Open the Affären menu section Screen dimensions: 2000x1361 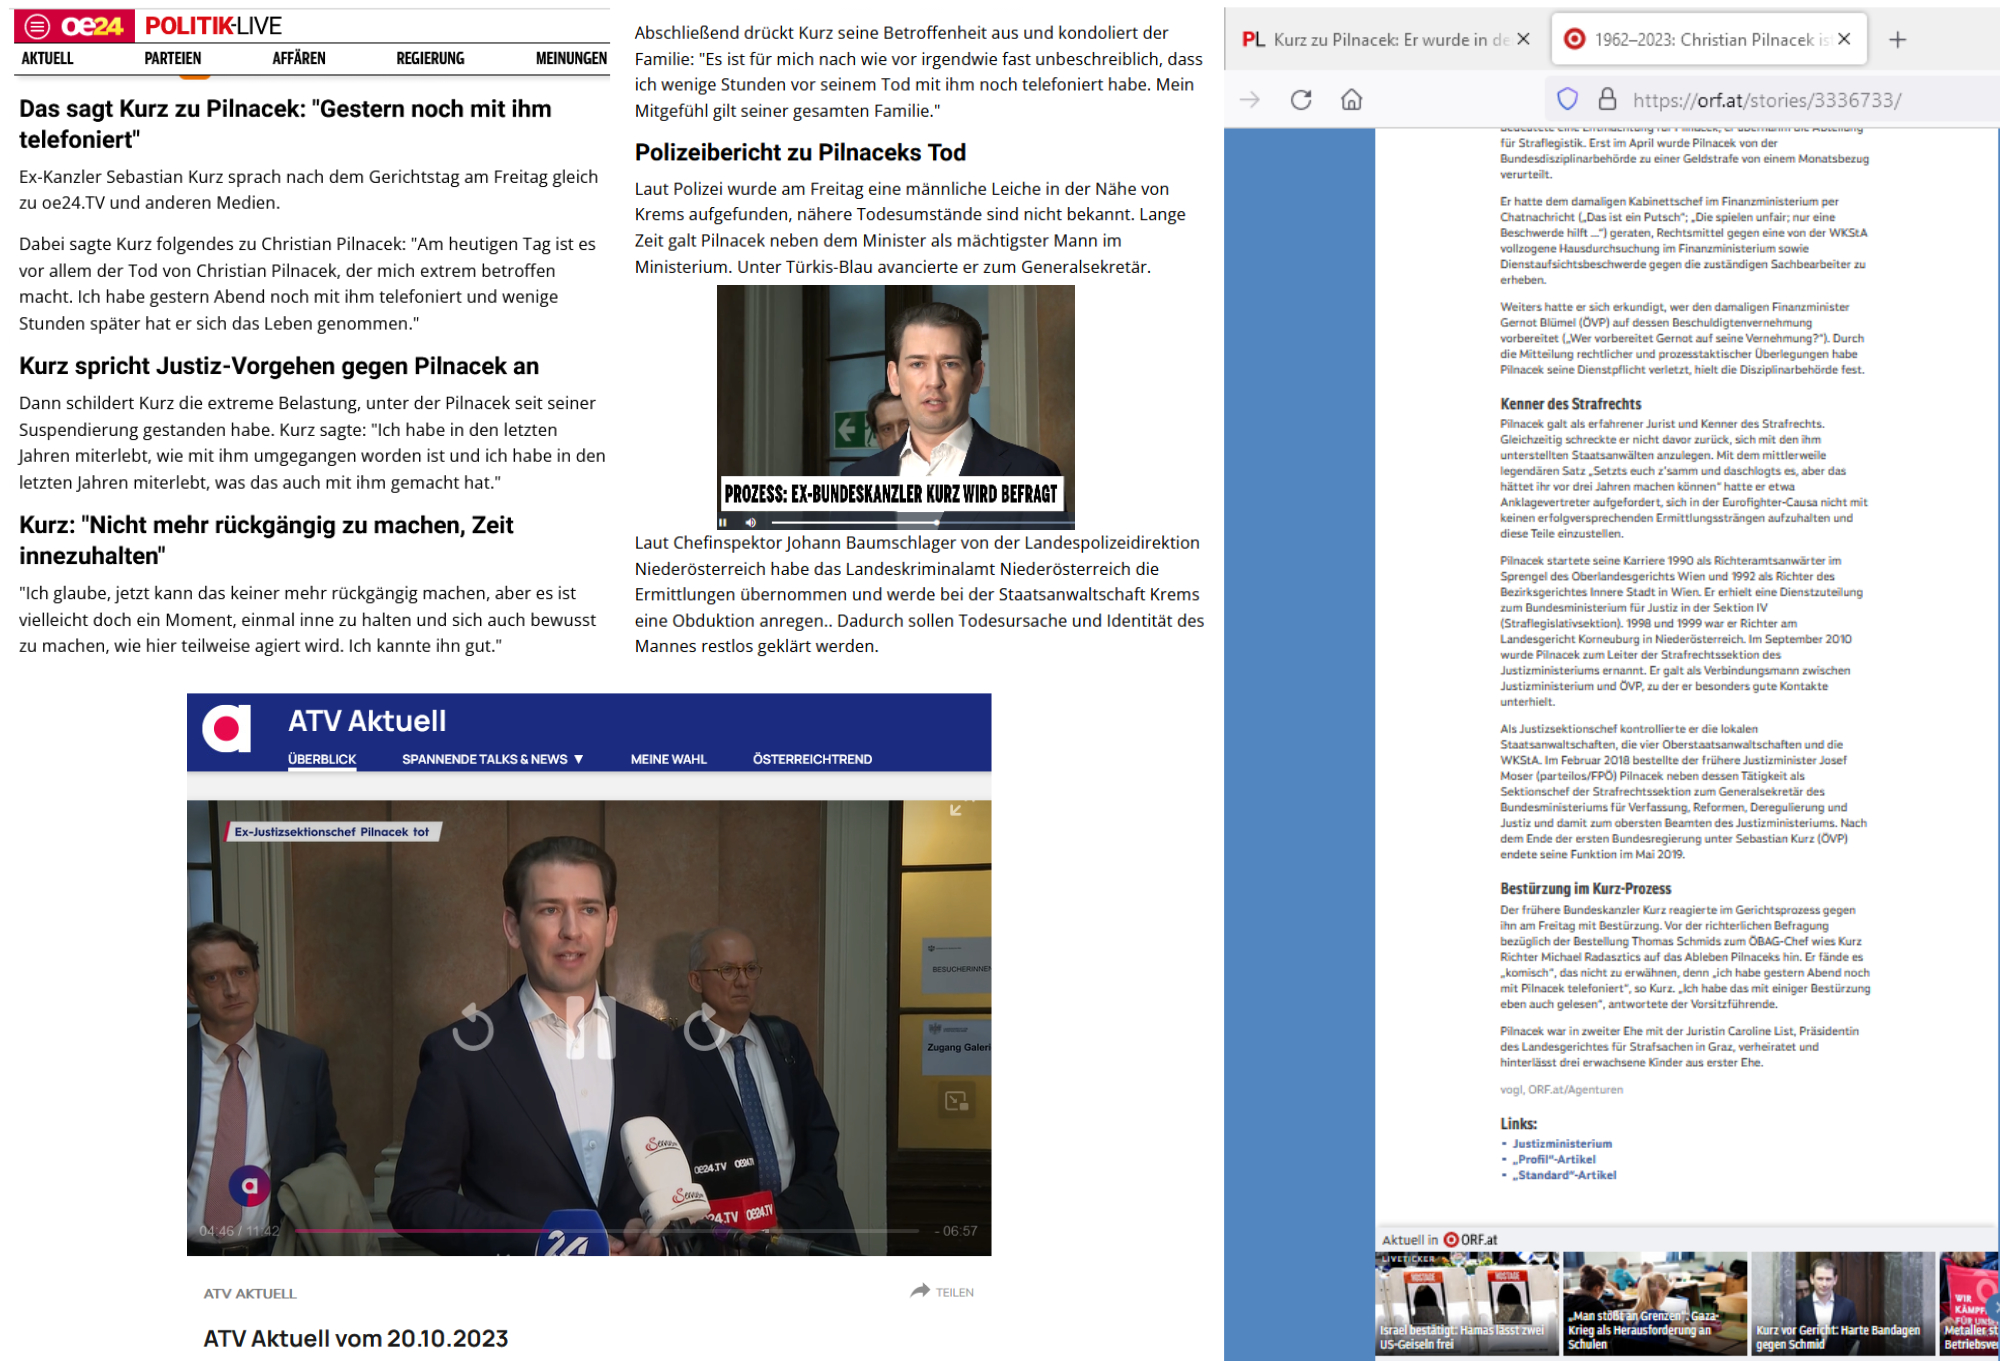point(298,58)
